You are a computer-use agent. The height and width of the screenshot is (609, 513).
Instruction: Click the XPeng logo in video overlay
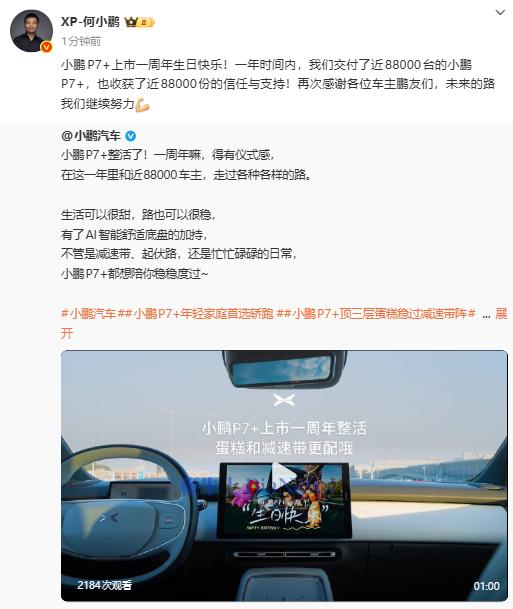[284, 400]
